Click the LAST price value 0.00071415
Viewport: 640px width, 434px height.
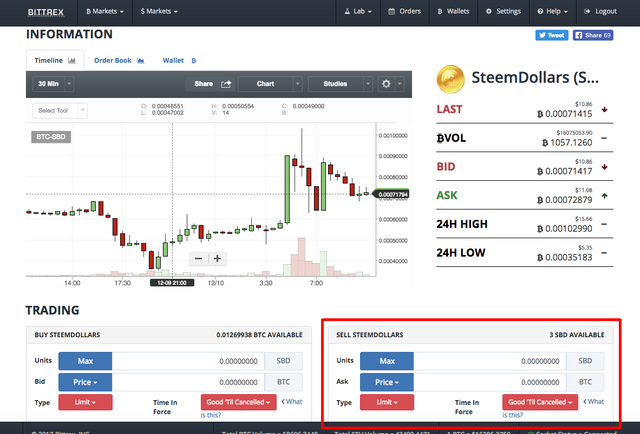565,114
